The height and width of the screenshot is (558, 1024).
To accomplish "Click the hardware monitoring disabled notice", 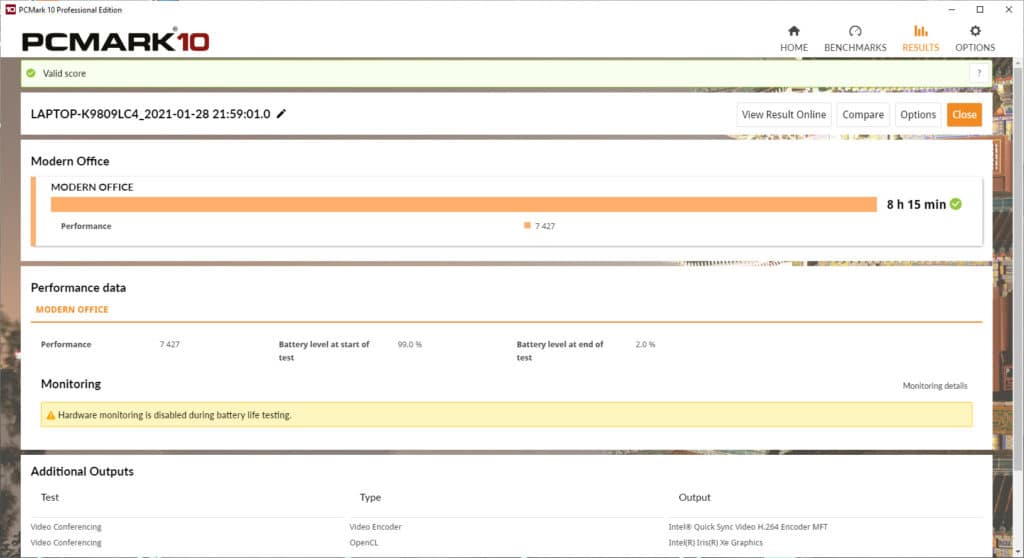I will click(506, 415).
